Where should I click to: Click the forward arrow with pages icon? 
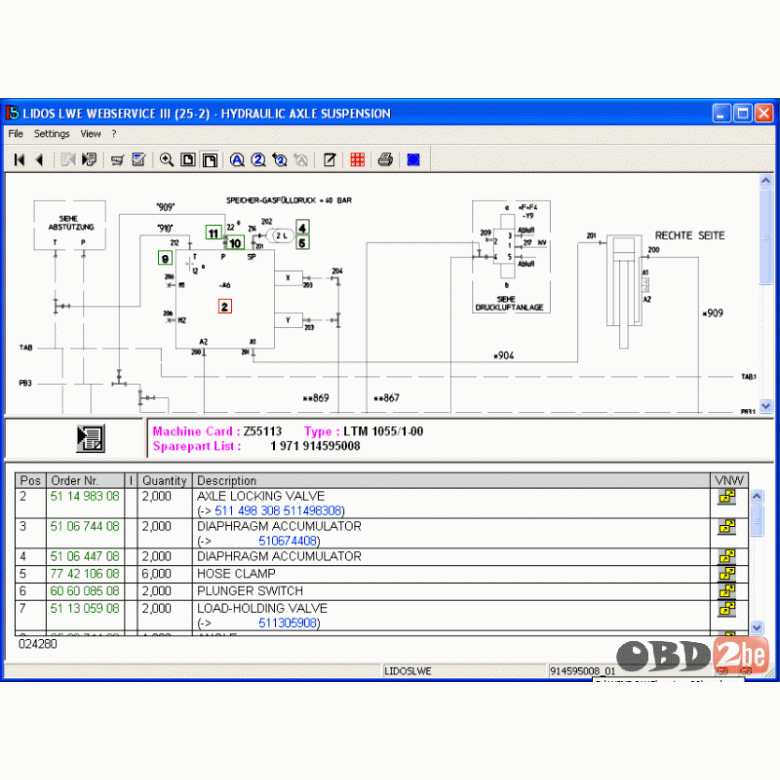click(90, 160)
